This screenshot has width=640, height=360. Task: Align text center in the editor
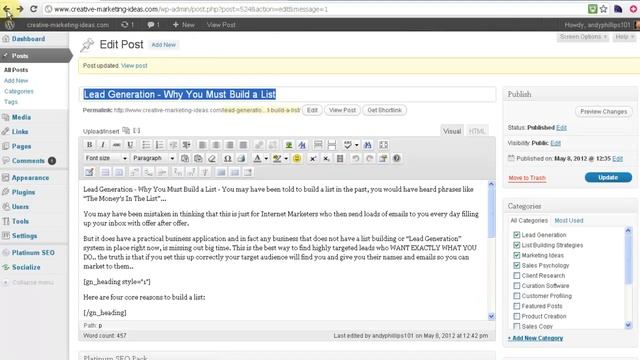[216, 145]
